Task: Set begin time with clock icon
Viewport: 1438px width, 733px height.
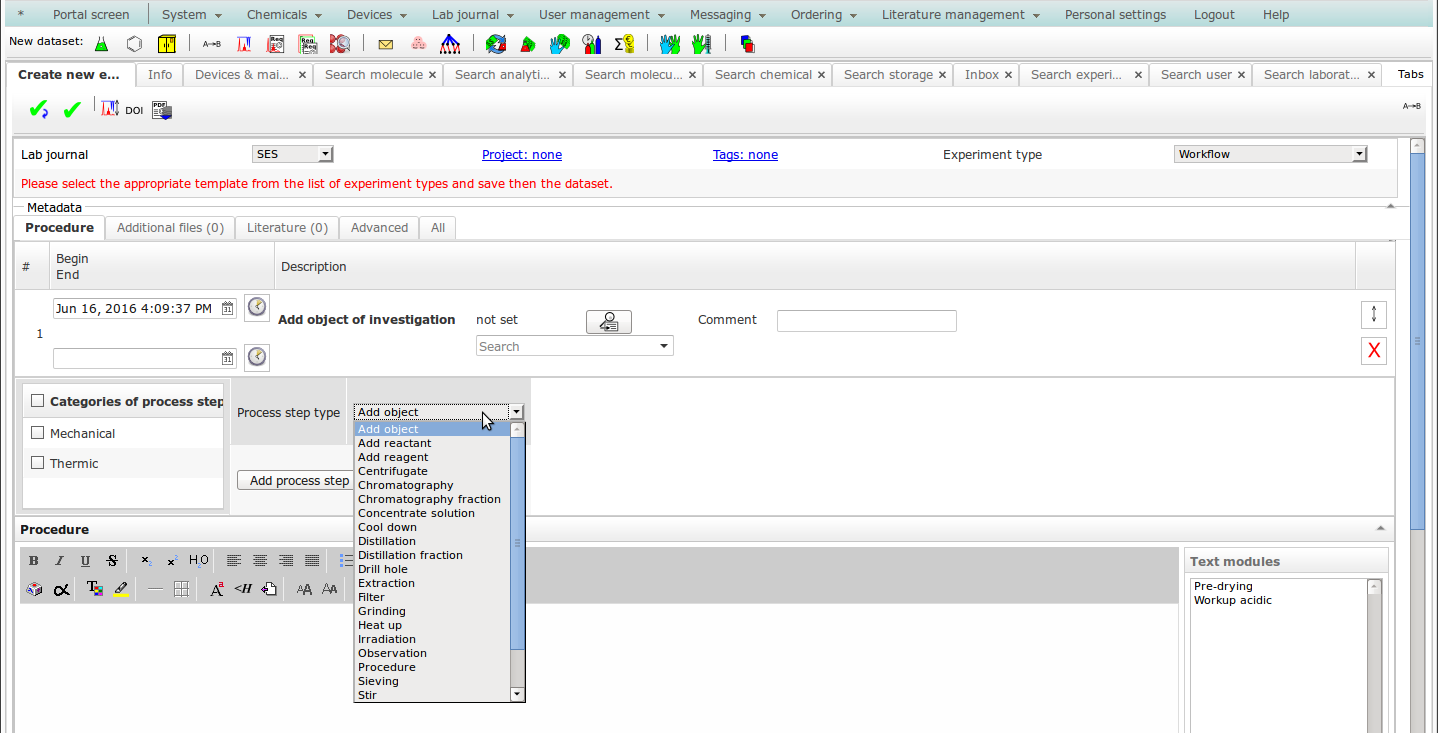Action: point(257,307)
